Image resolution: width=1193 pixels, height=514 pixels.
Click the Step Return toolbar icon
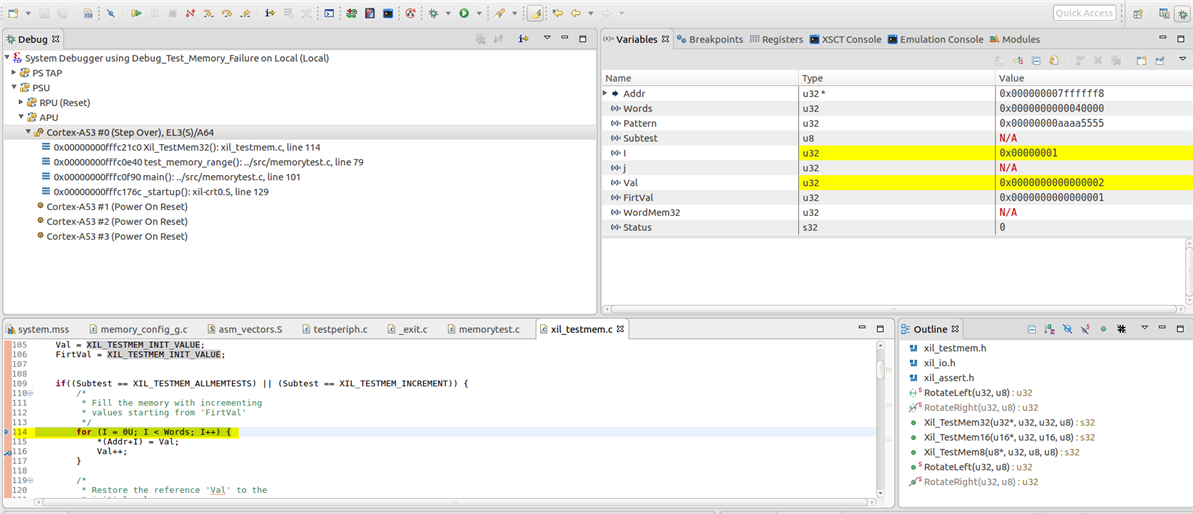(245, 13)
